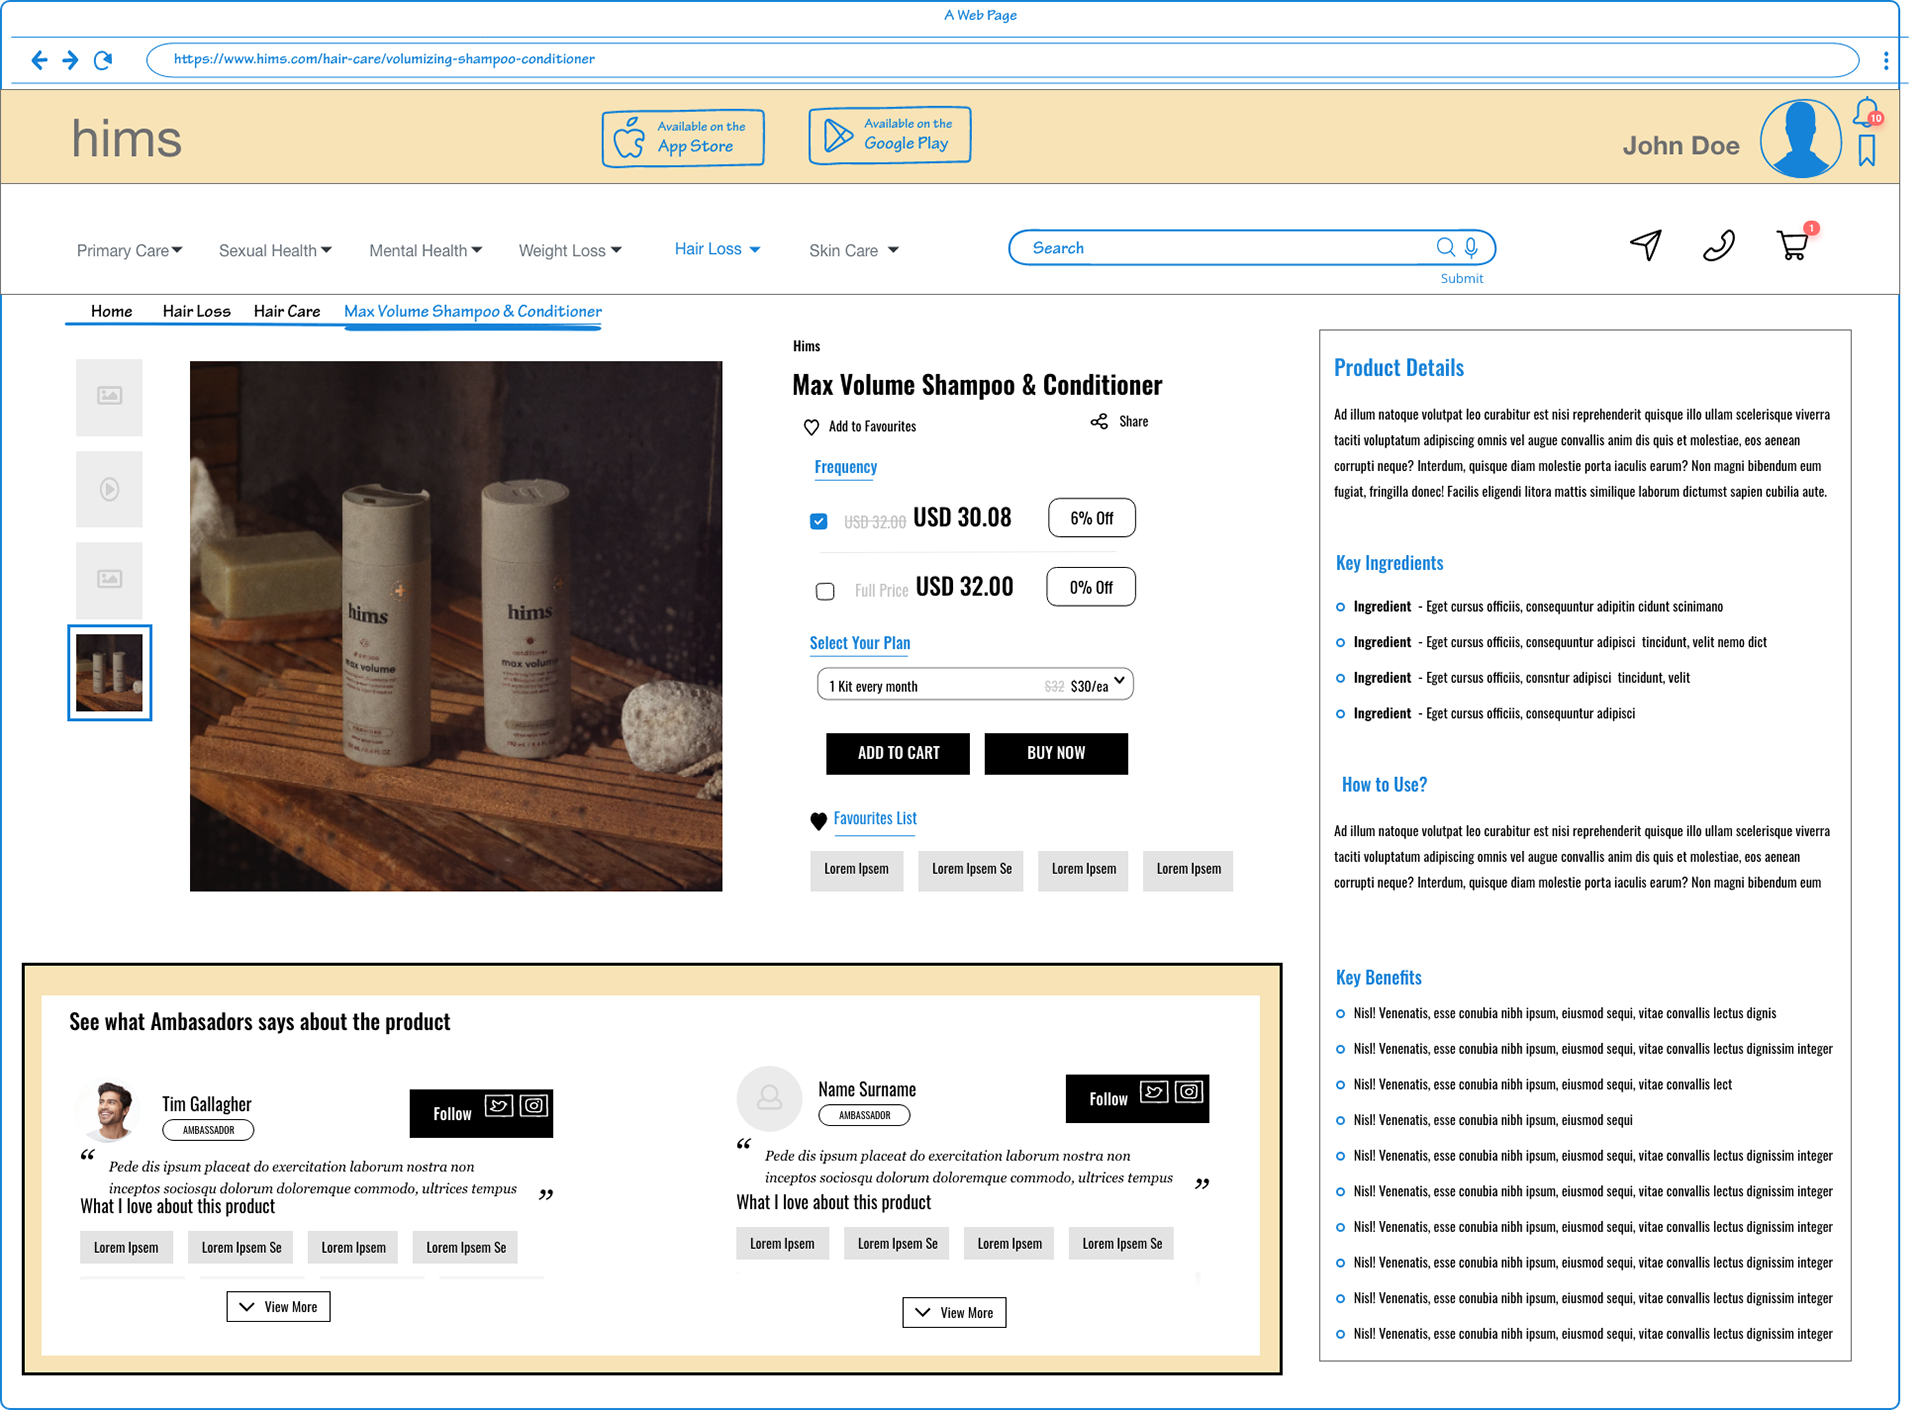Activate the voice search microphone icon
This screenshot has width=1920, height=1410.
point(1471,247)
